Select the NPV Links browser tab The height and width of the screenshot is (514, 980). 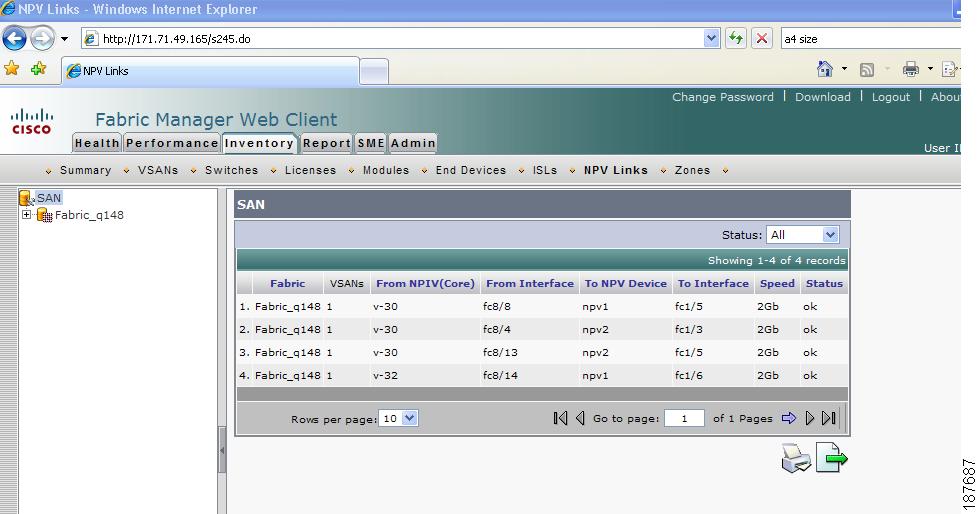210,71
